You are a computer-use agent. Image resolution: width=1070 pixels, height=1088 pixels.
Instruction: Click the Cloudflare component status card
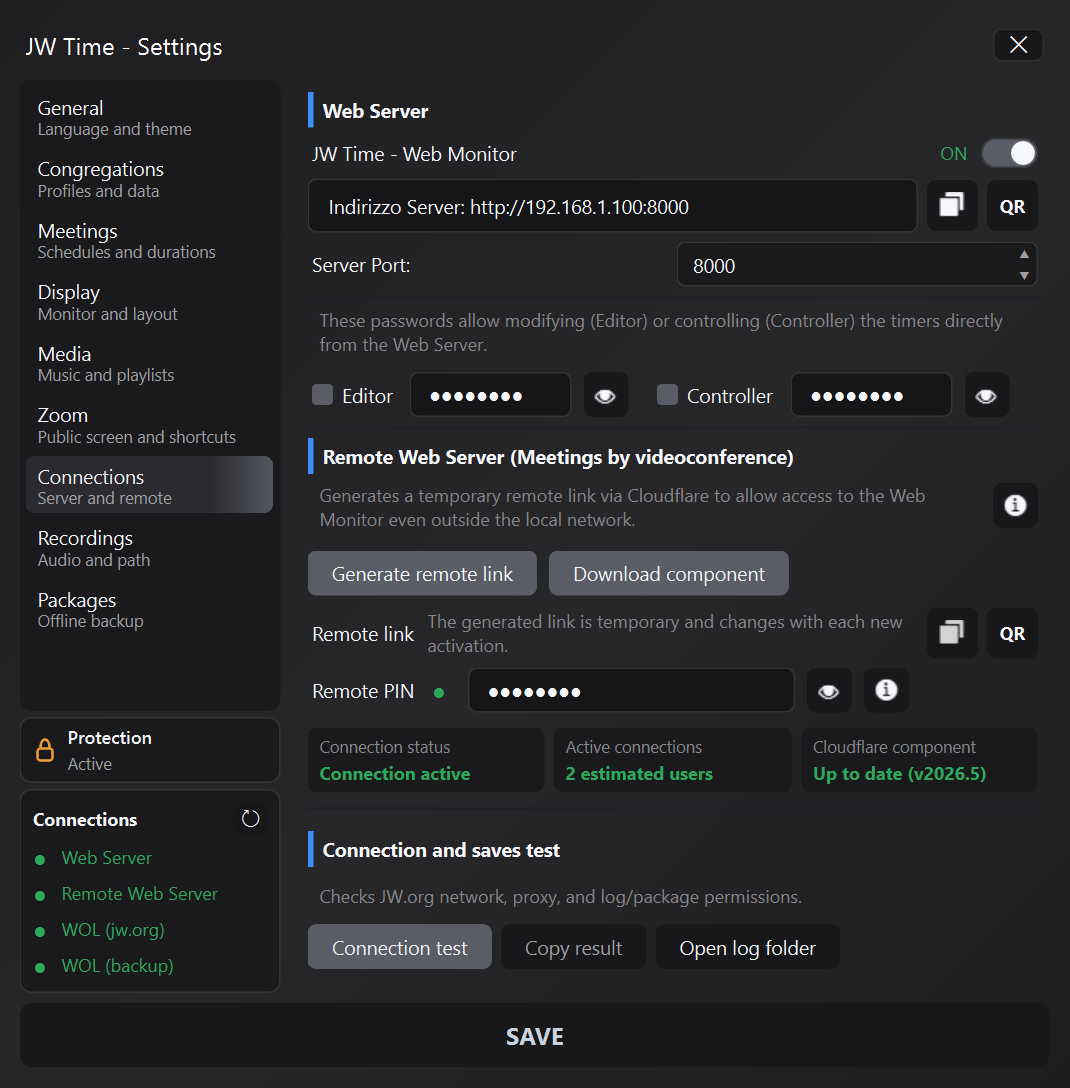(919, 760)
